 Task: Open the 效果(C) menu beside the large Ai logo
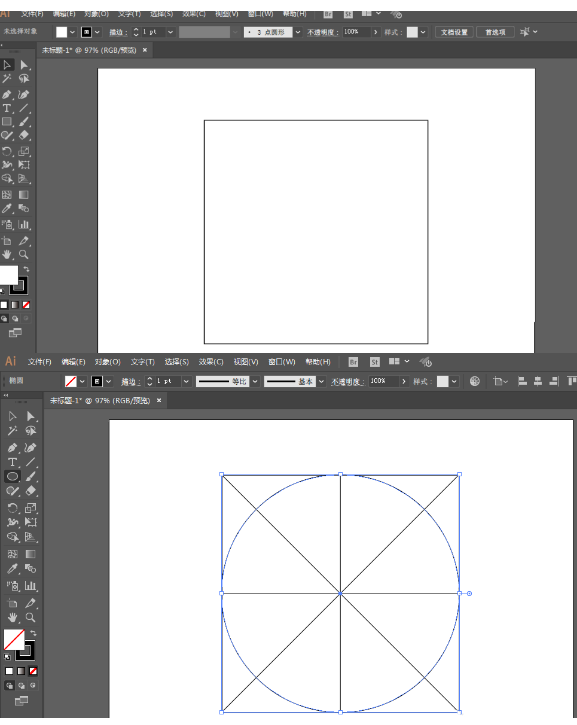tap(211, 362)
